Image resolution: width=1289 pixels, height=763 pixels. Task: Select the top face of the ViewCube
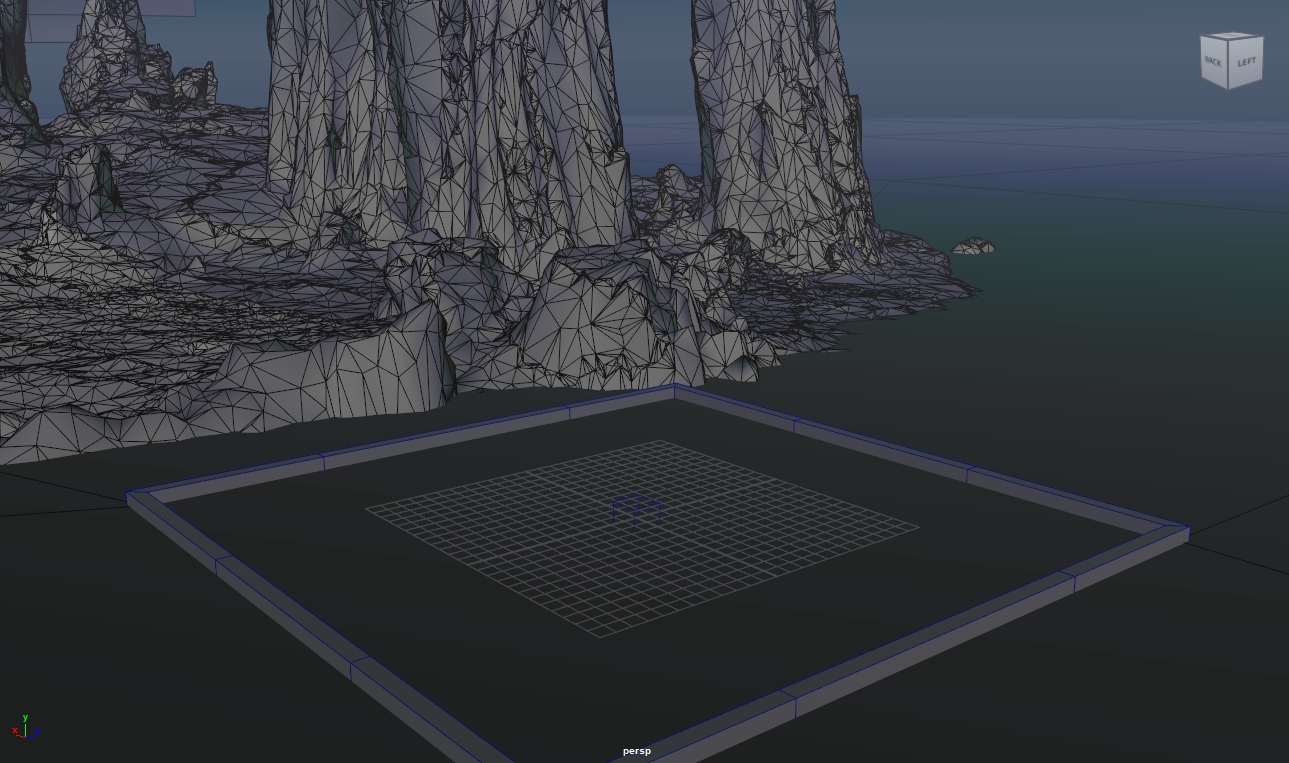(1231, 38)
